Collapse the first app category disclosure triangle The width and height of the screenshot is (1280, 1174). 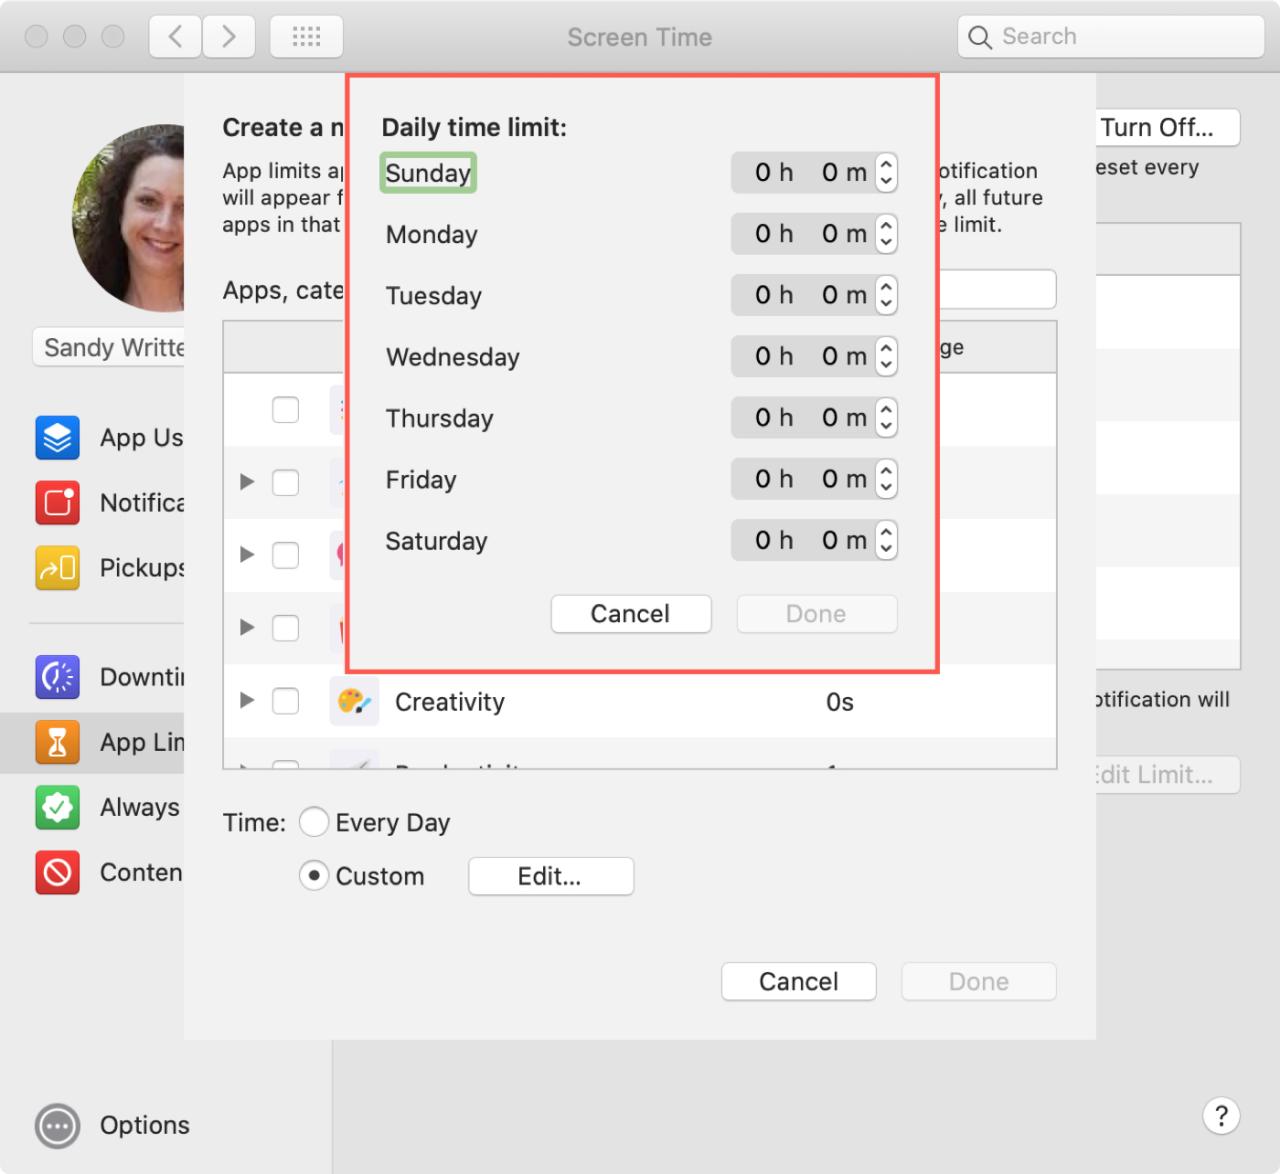point(246,482)
